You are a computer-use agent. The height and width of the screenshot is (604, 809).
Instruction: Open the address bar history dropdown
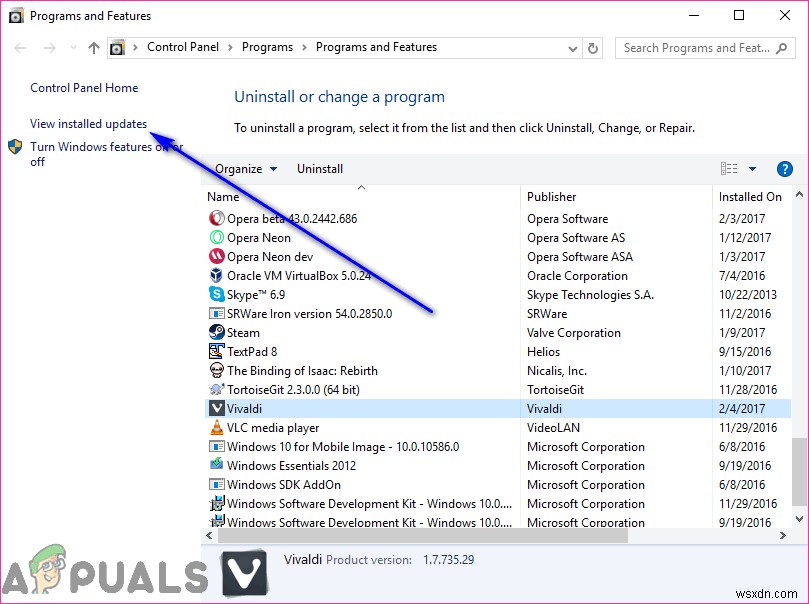pyautogui.click(x=571, y=47)
